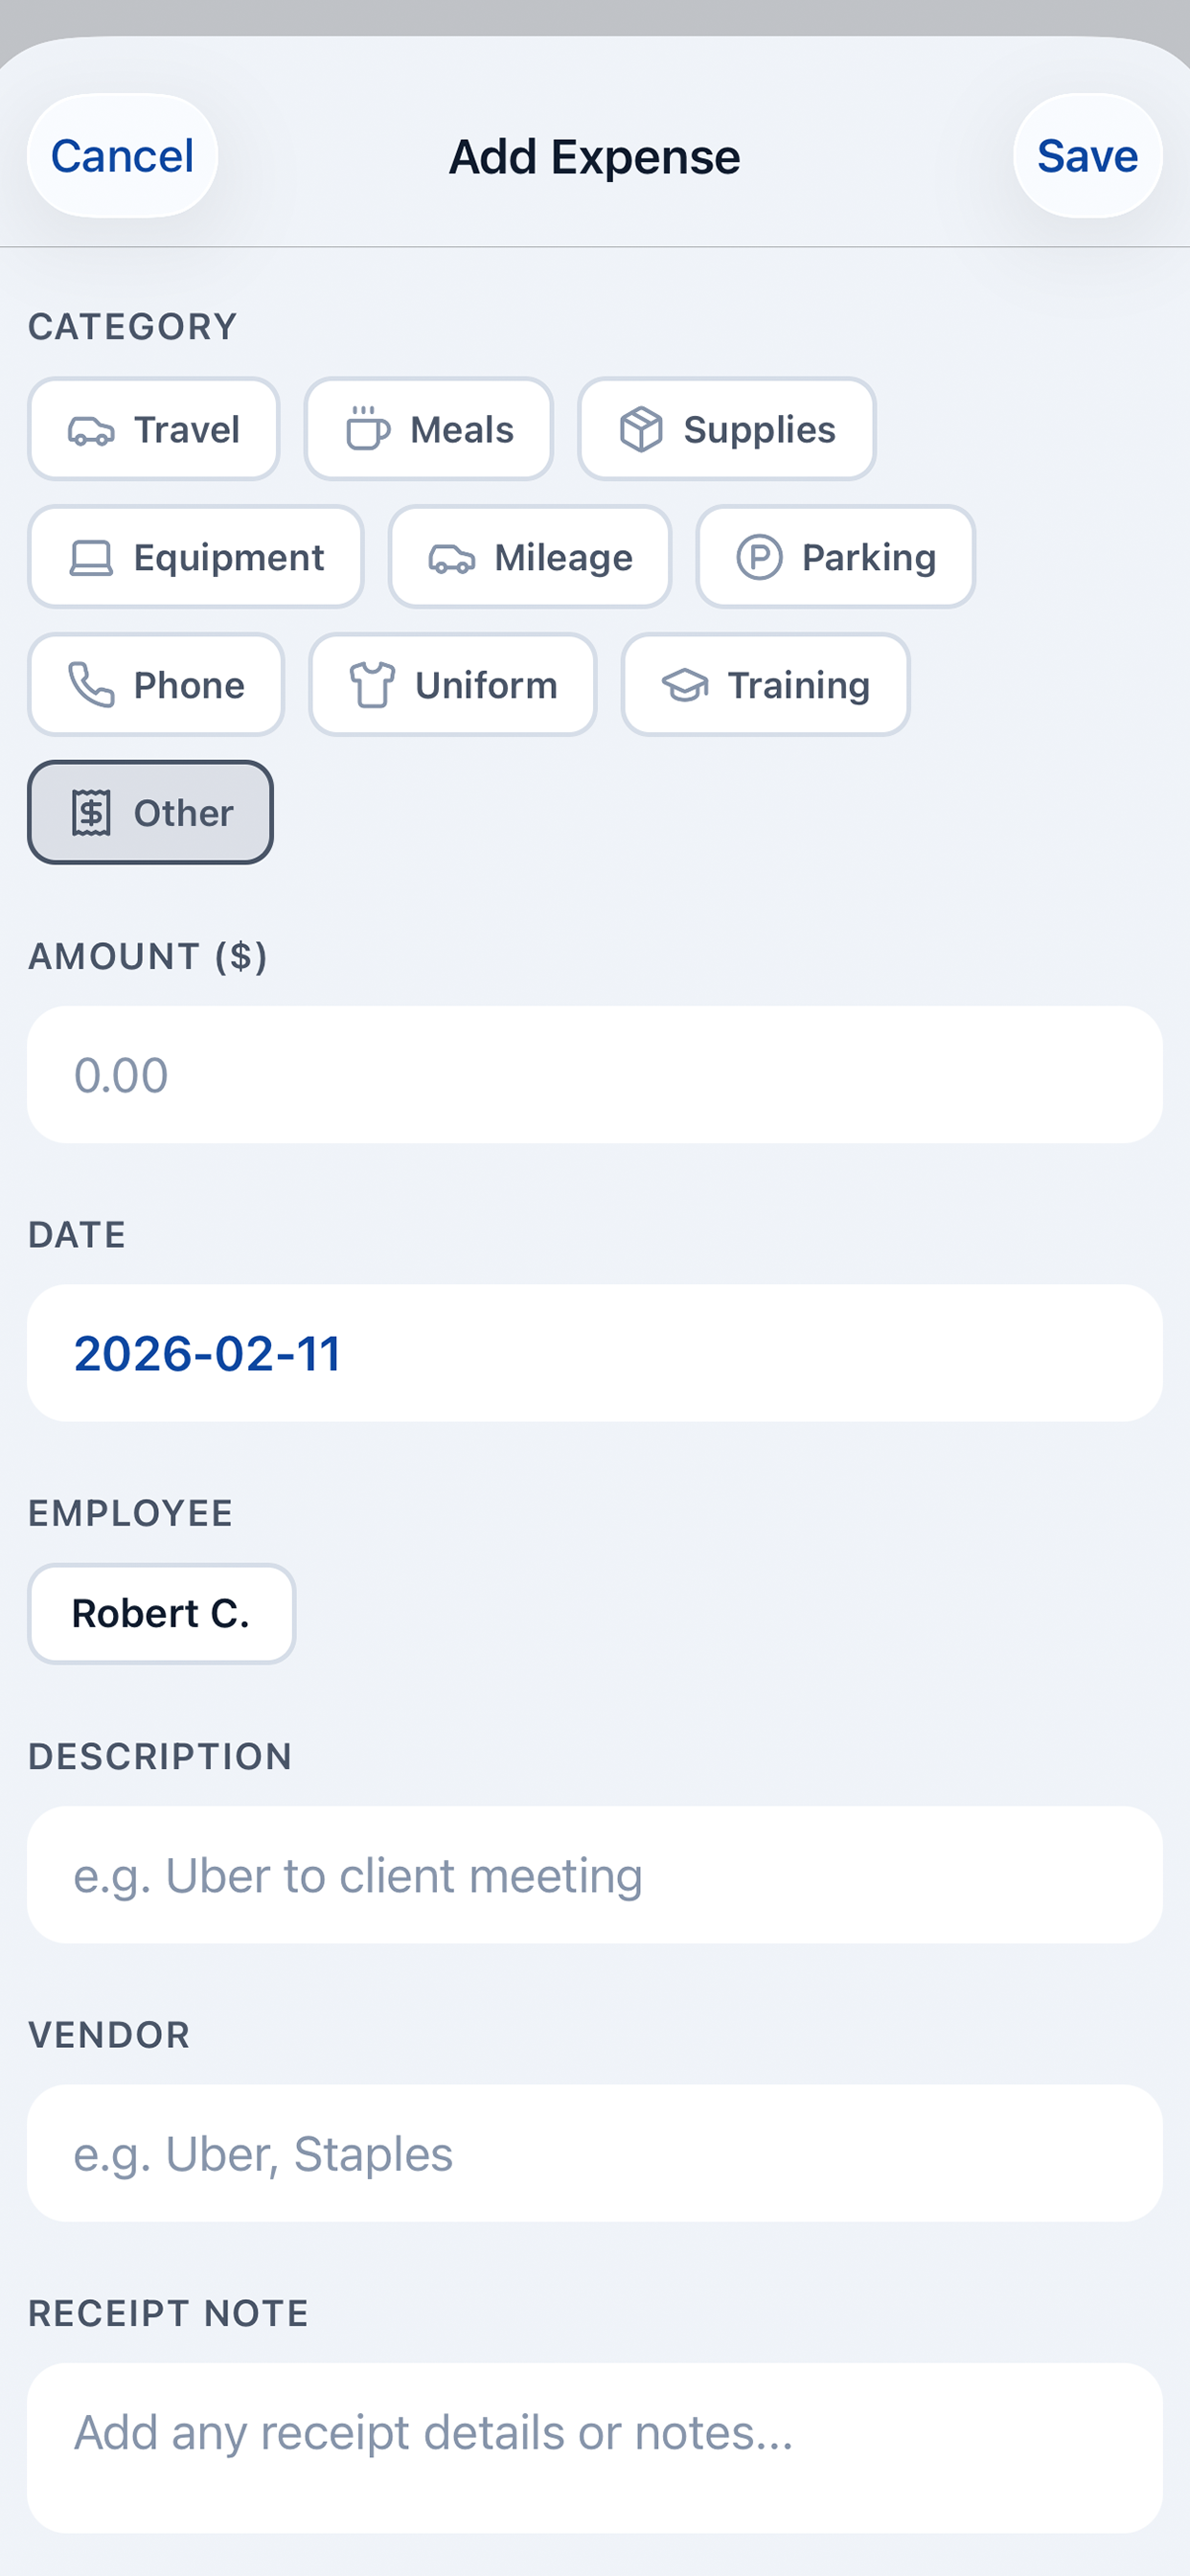Open the employee selector for Robert C.
The image size is (1190, 2576).
click(161, 1613)
